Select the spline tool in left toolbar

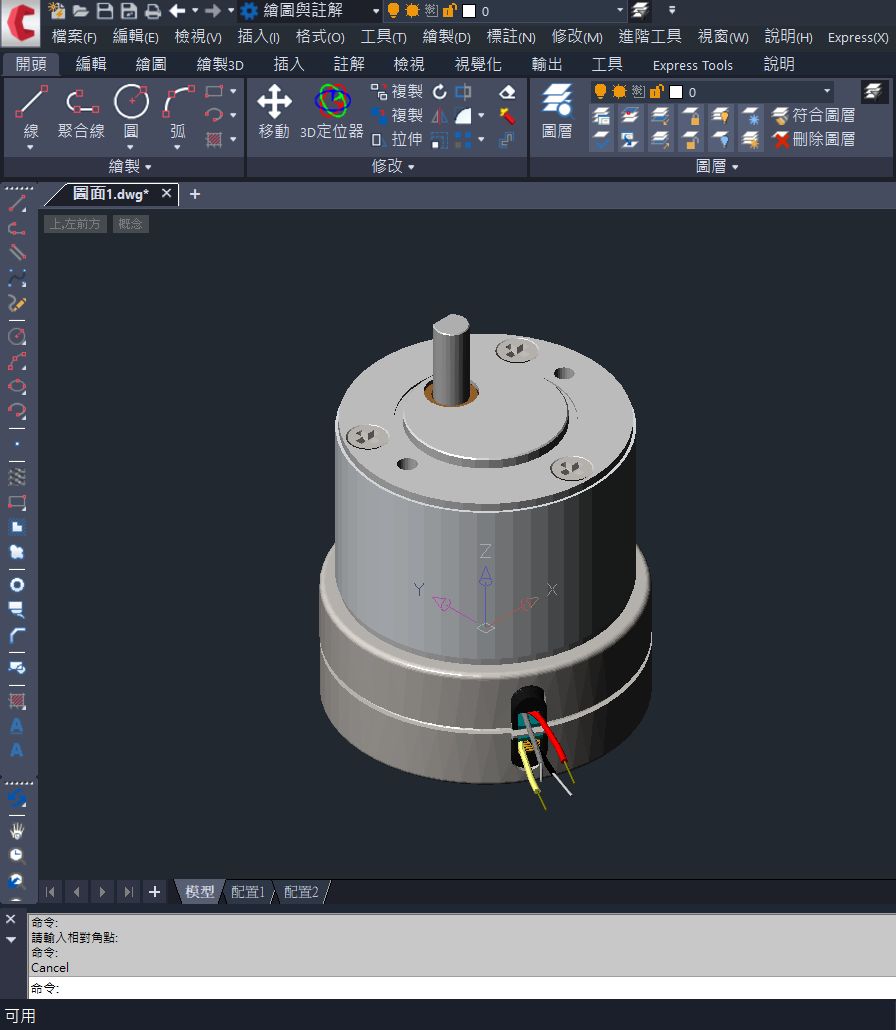[x=17, y=278]
